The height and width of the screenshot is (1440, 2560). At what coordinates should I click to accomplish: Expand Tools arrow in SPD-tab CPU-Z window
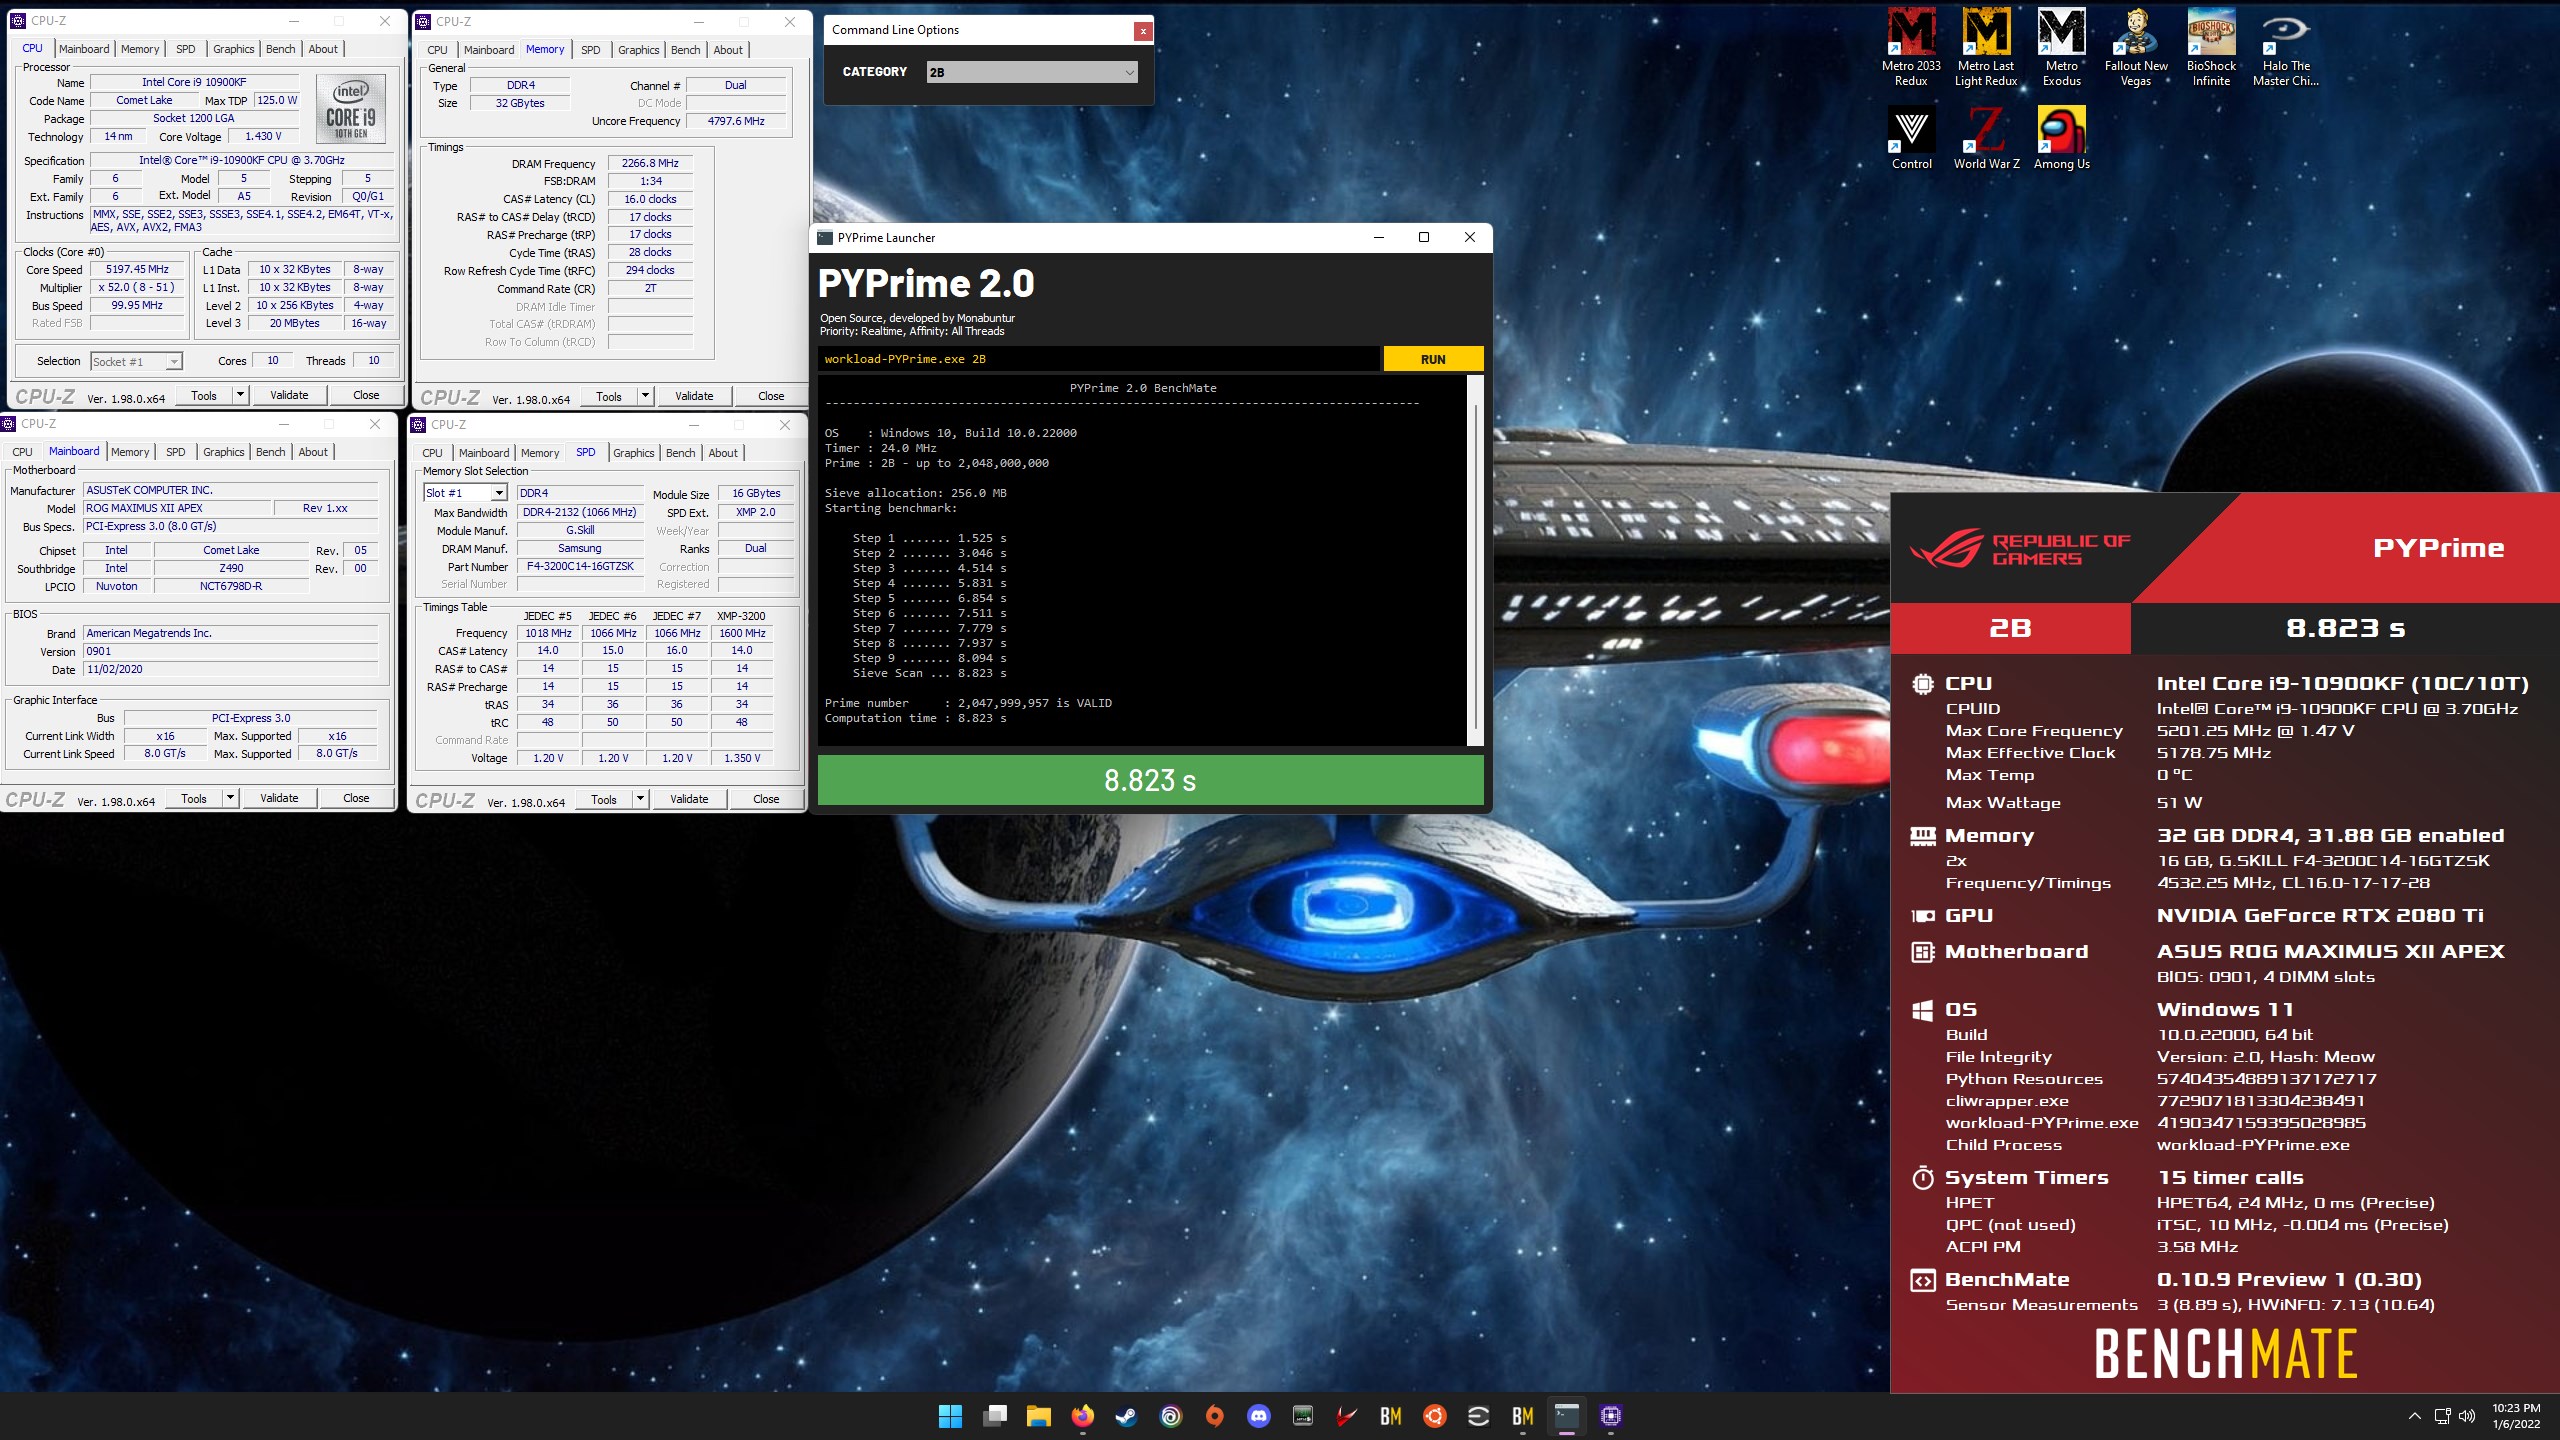click(640, 799)
